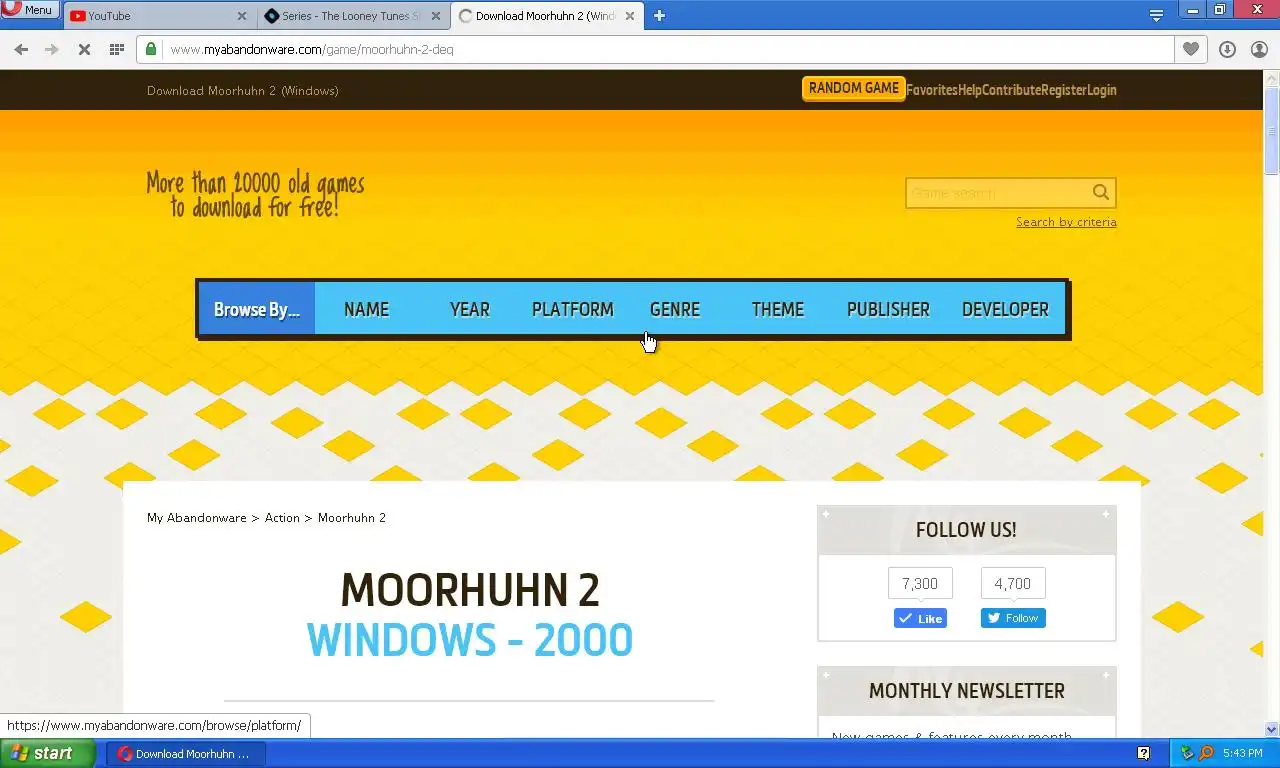The width and height of the screenshot is (1280, 768).
Task: Go back to the previous page
Action: 21,49
